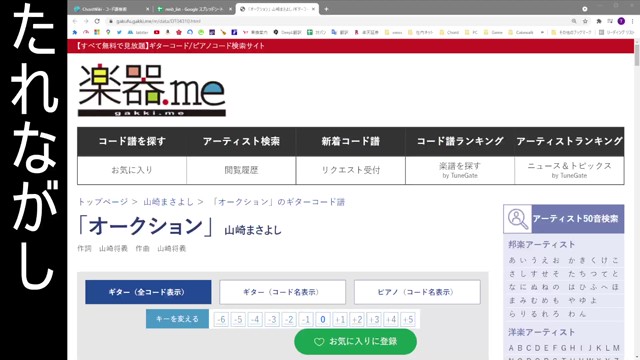Switch to ピアノ（コード名表示）mode
This screenshot has width=640, height=360.
click(417, 292)
